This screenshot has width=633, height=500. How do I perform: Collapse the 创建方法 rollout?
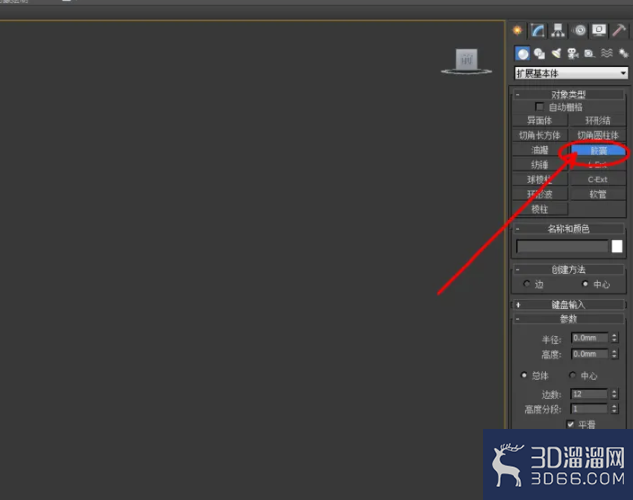click(568, 270)
